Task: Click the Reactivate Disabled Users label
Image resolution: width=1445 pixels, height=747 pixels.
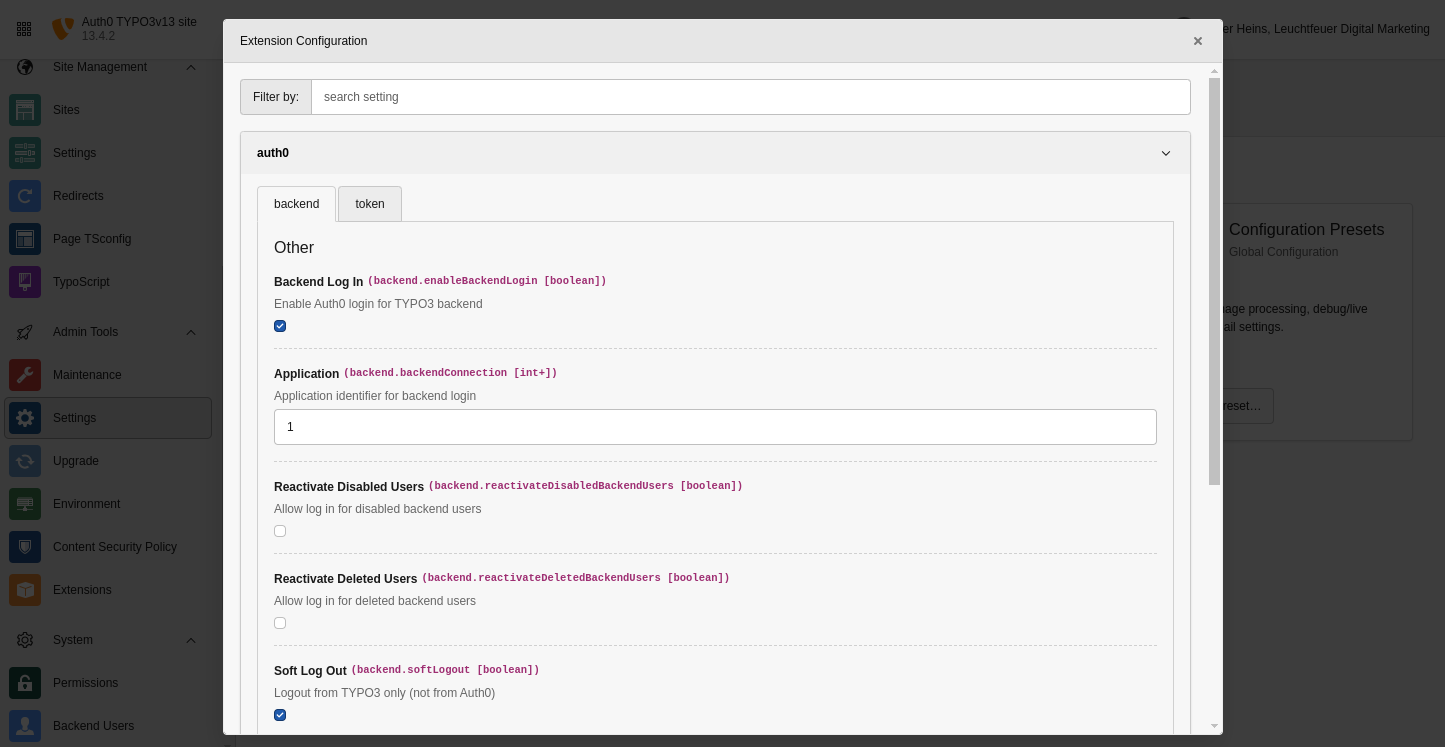Action: [349, 487]
